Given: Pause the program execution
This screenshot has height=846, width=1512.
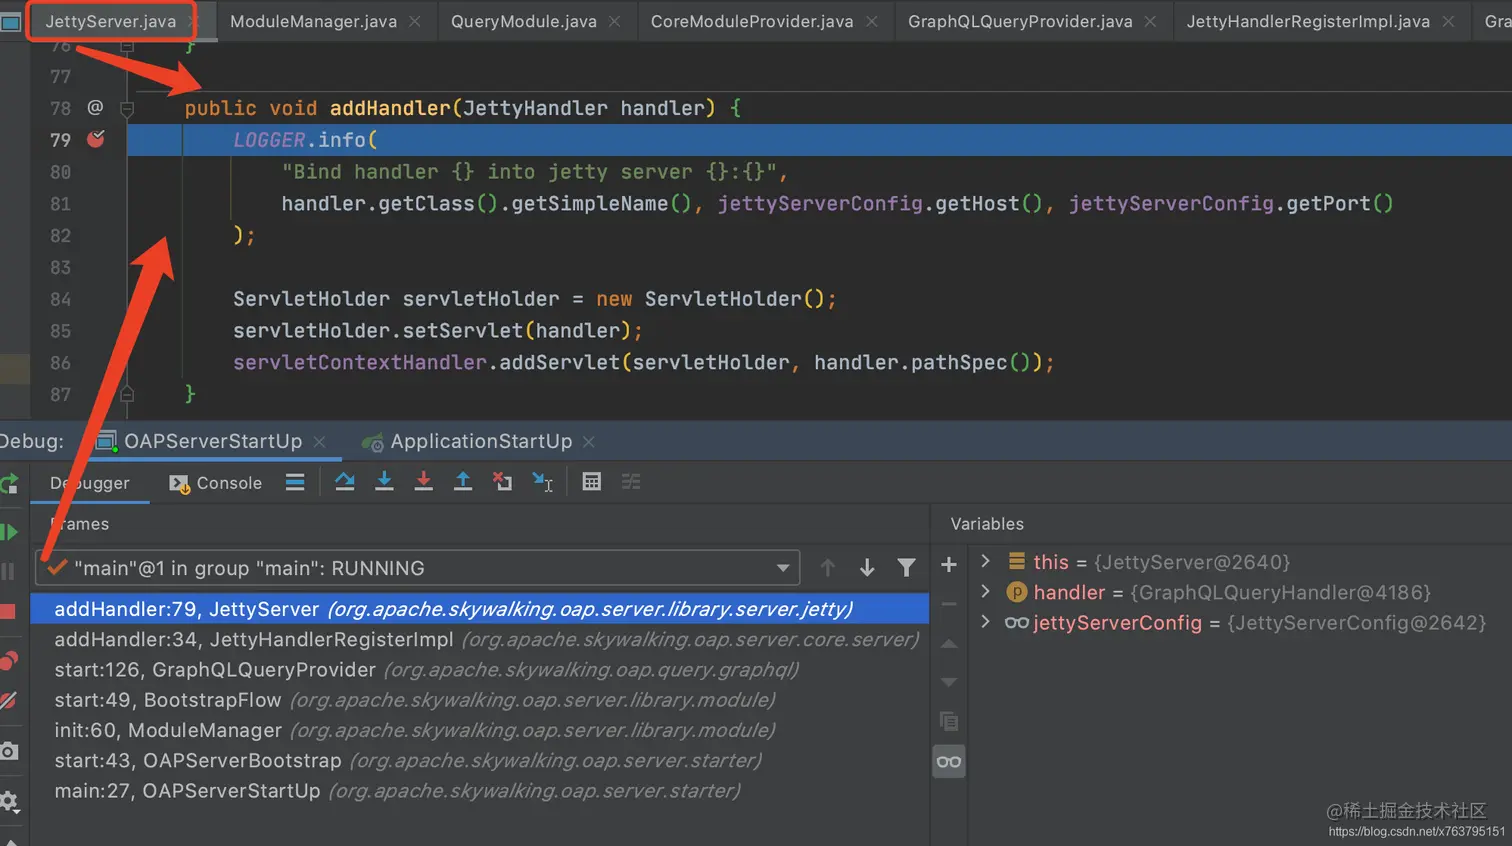Looking at the screenshot, I should click(8, 572).
